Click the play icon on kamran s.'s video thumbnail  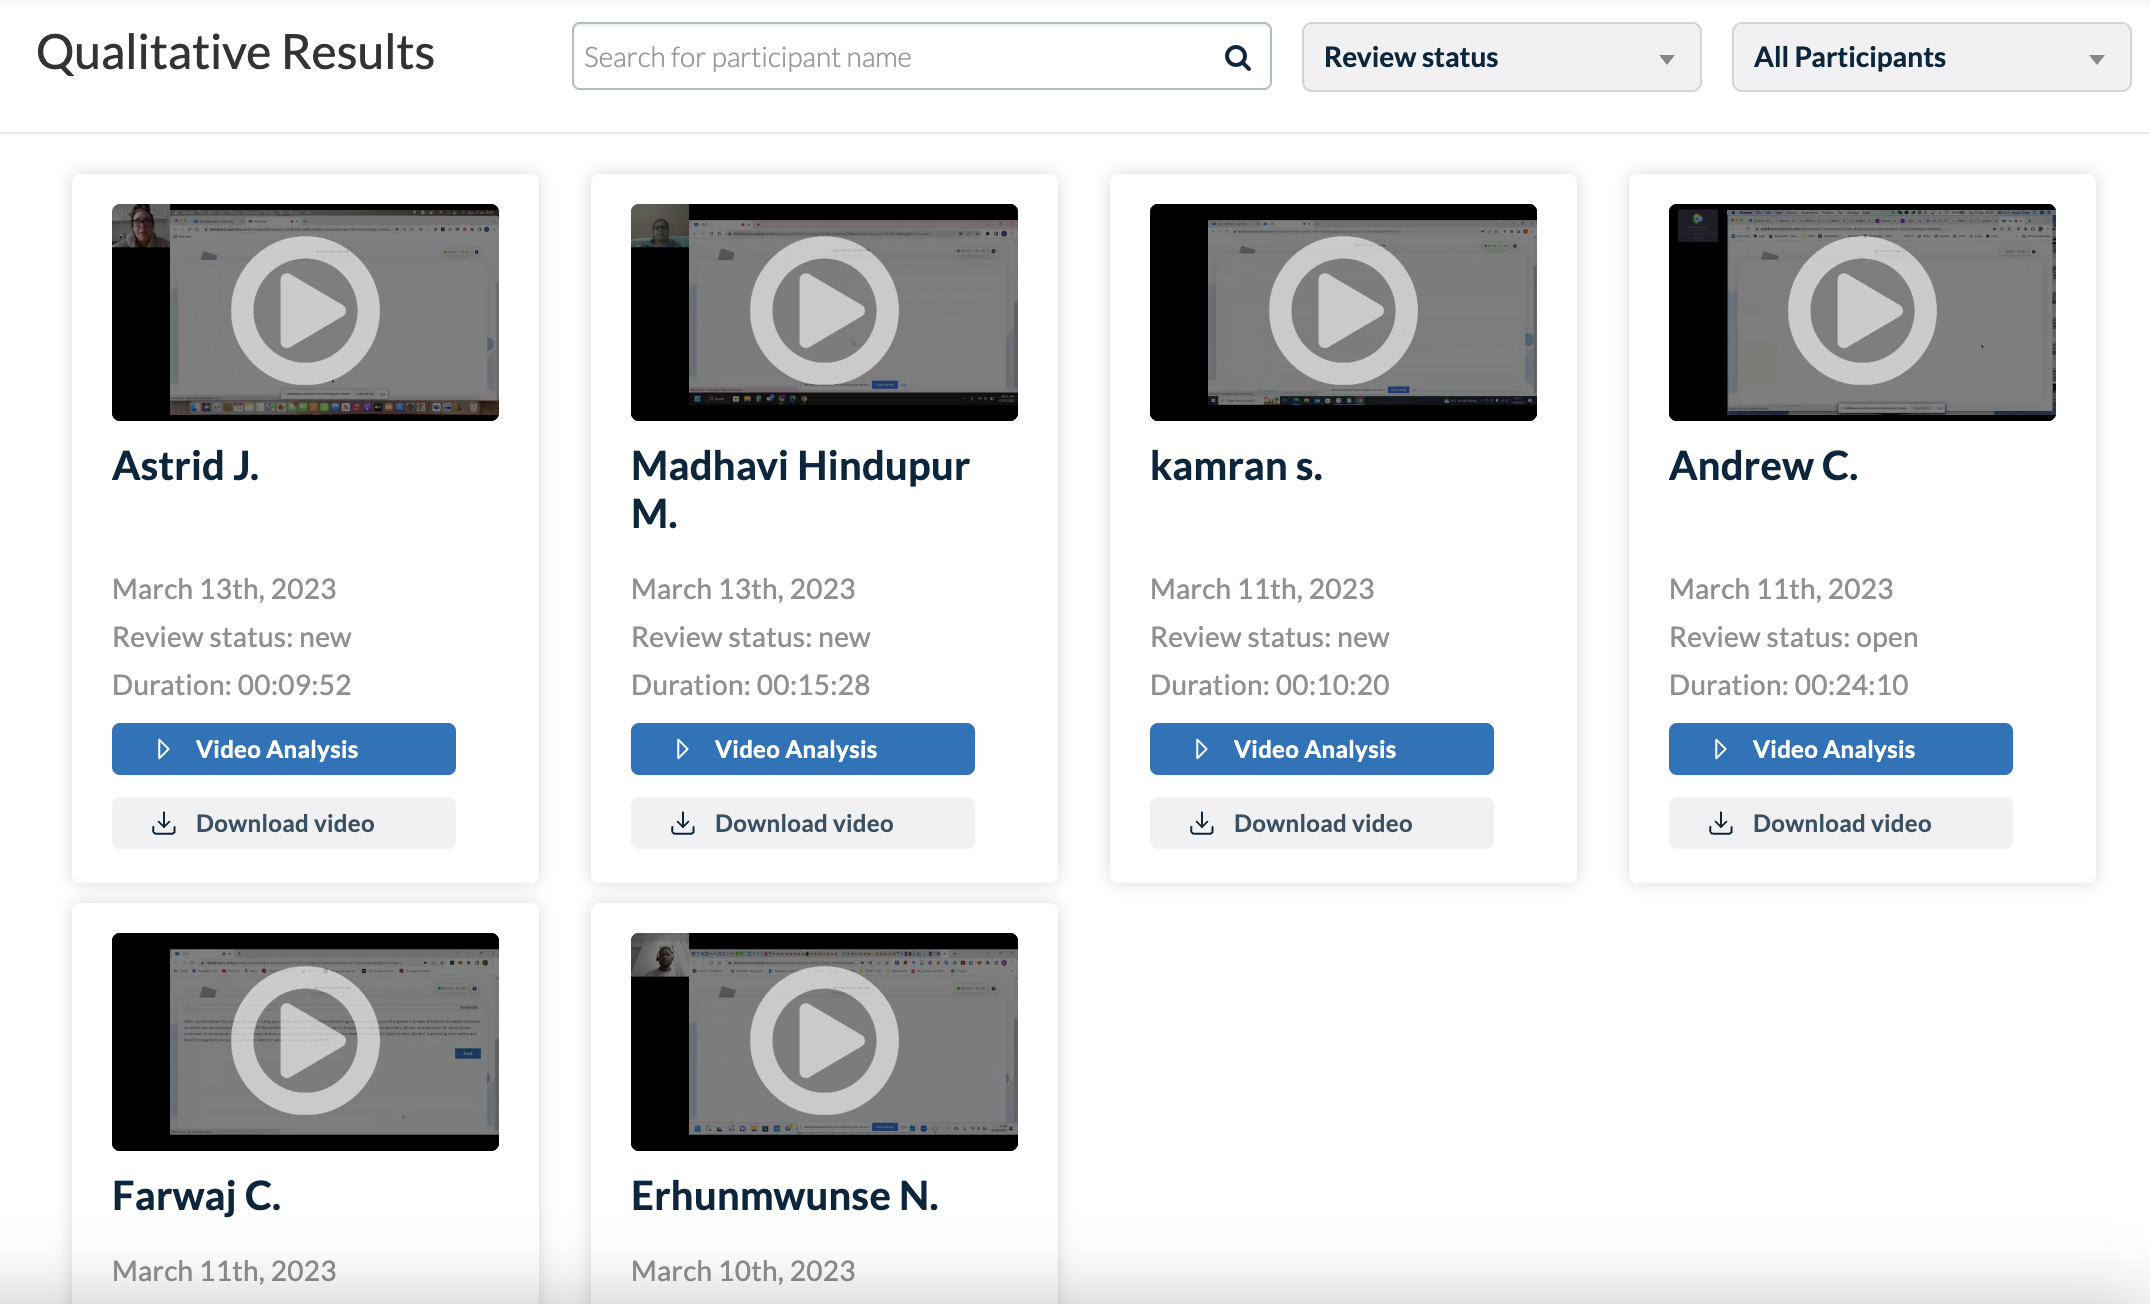point(1343,311)
